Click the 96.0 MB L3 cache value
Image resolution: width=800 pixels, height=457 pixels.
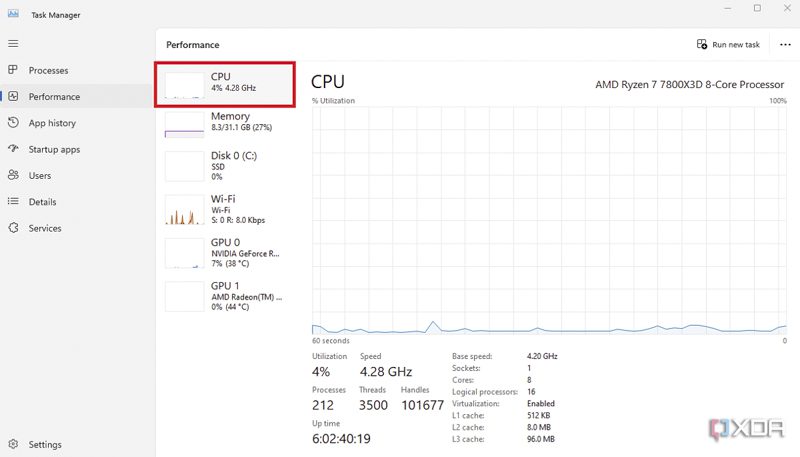pos(540,439)
